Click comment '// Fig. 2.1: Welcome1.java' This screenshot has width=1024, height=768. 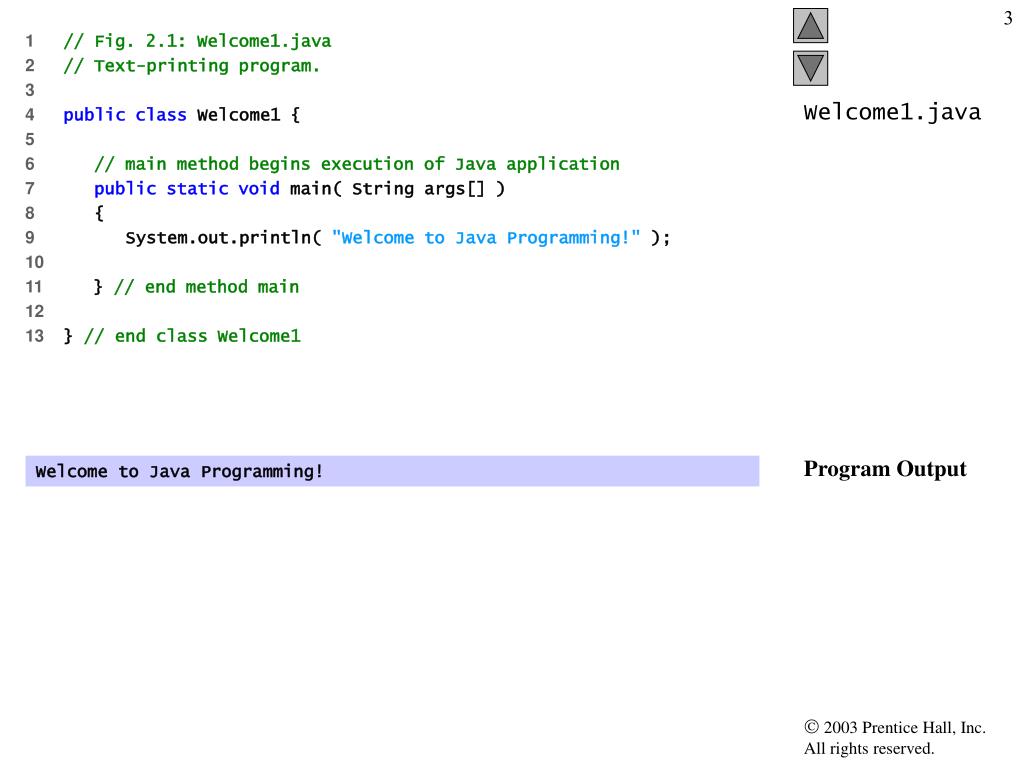[197, 41]
